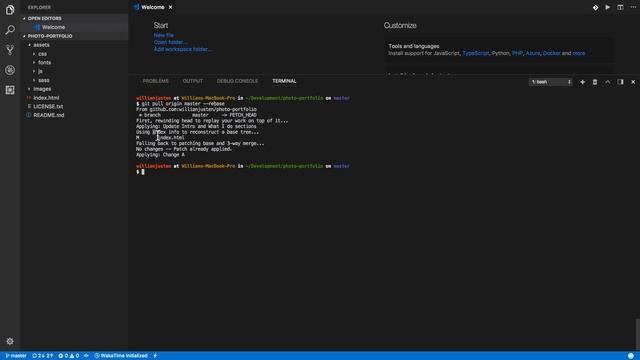Viewport: 640px width, 360px height.
Task: Click the PHP language link
Action: 518,53
